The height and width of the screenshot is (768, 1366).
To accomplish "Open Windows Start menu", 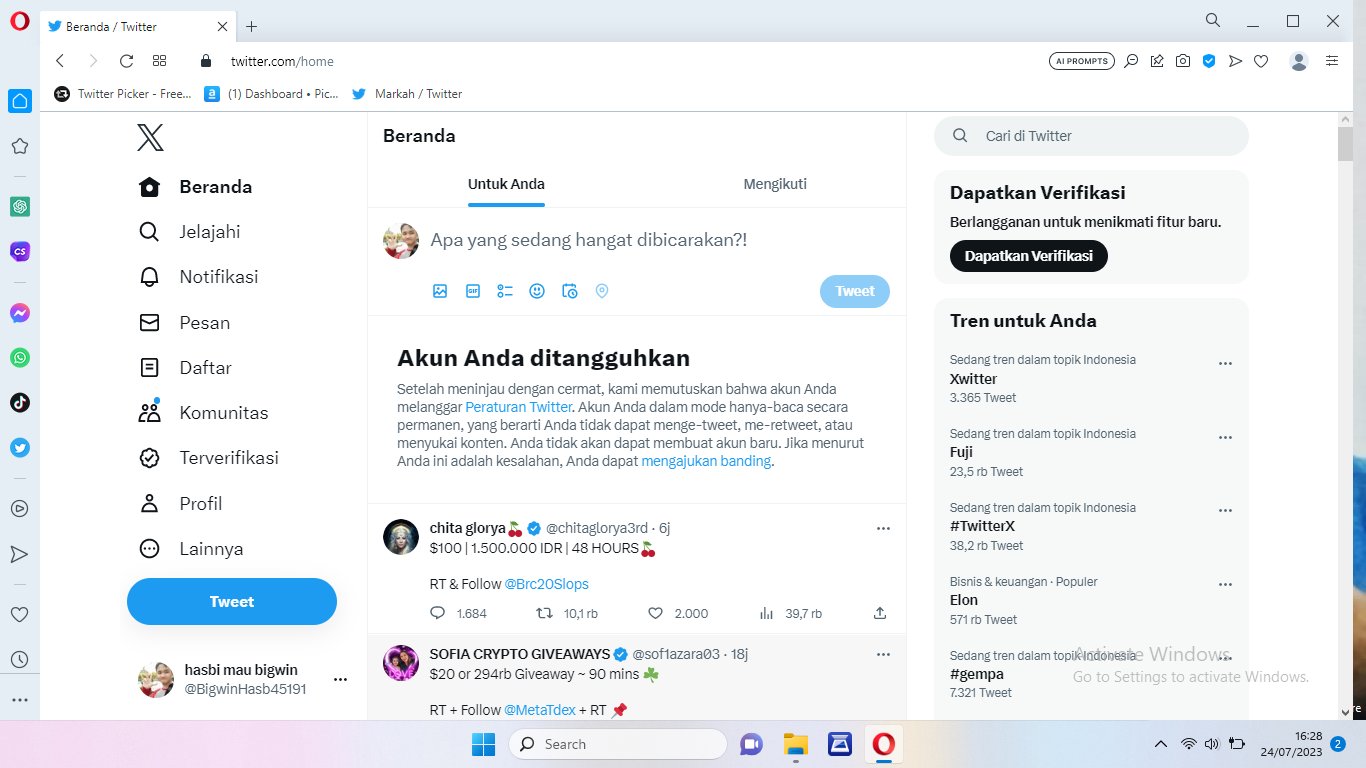I will point(484,744).
